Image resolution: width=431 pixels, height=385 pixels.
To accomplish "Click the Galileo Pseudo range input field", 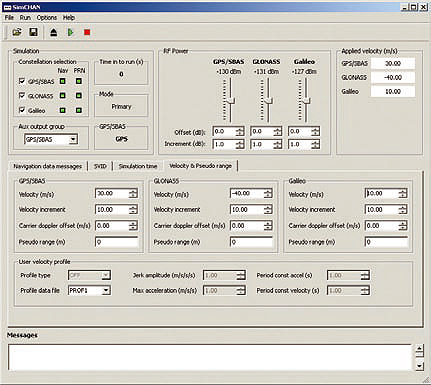I will (386, 242).
